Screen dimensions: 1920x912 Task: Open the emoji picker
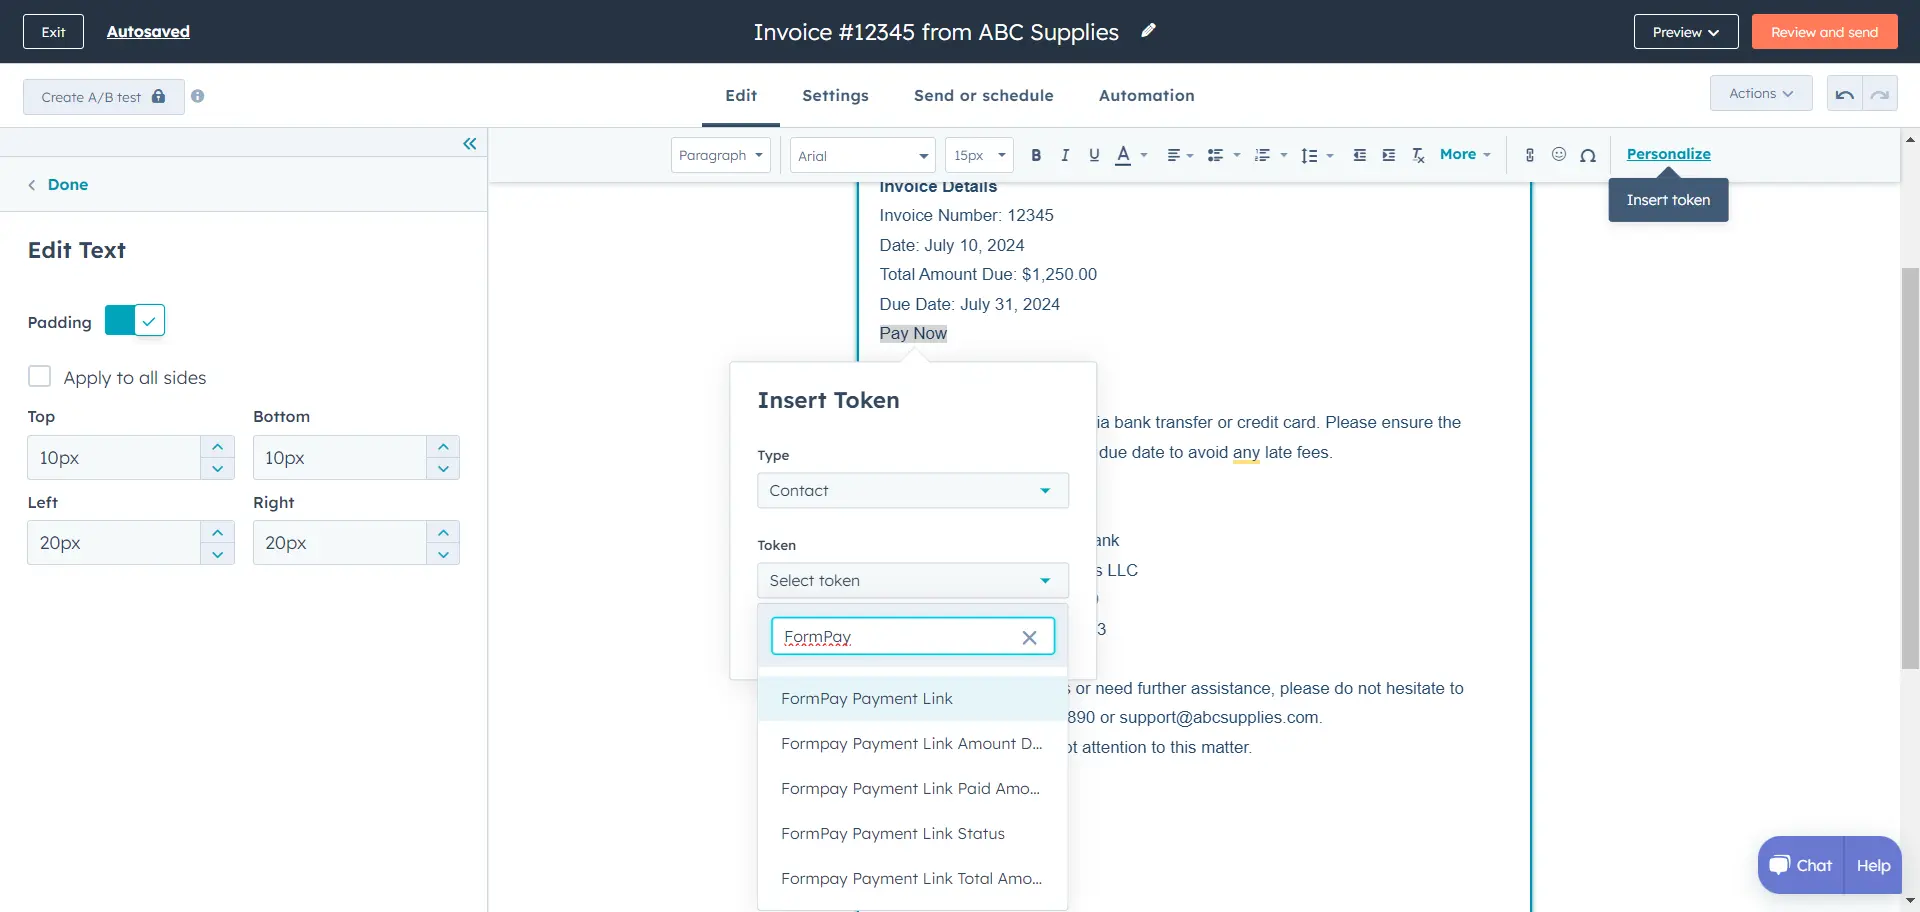pos(1558,154)
